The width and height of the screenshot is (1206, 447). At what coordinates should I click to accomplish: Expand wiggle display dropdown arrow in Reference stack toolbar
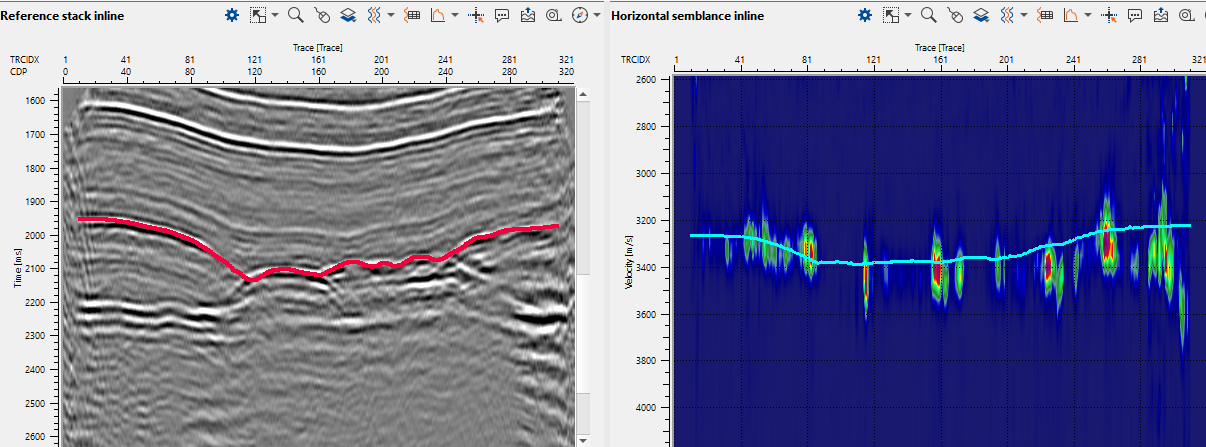coord(390,16)
